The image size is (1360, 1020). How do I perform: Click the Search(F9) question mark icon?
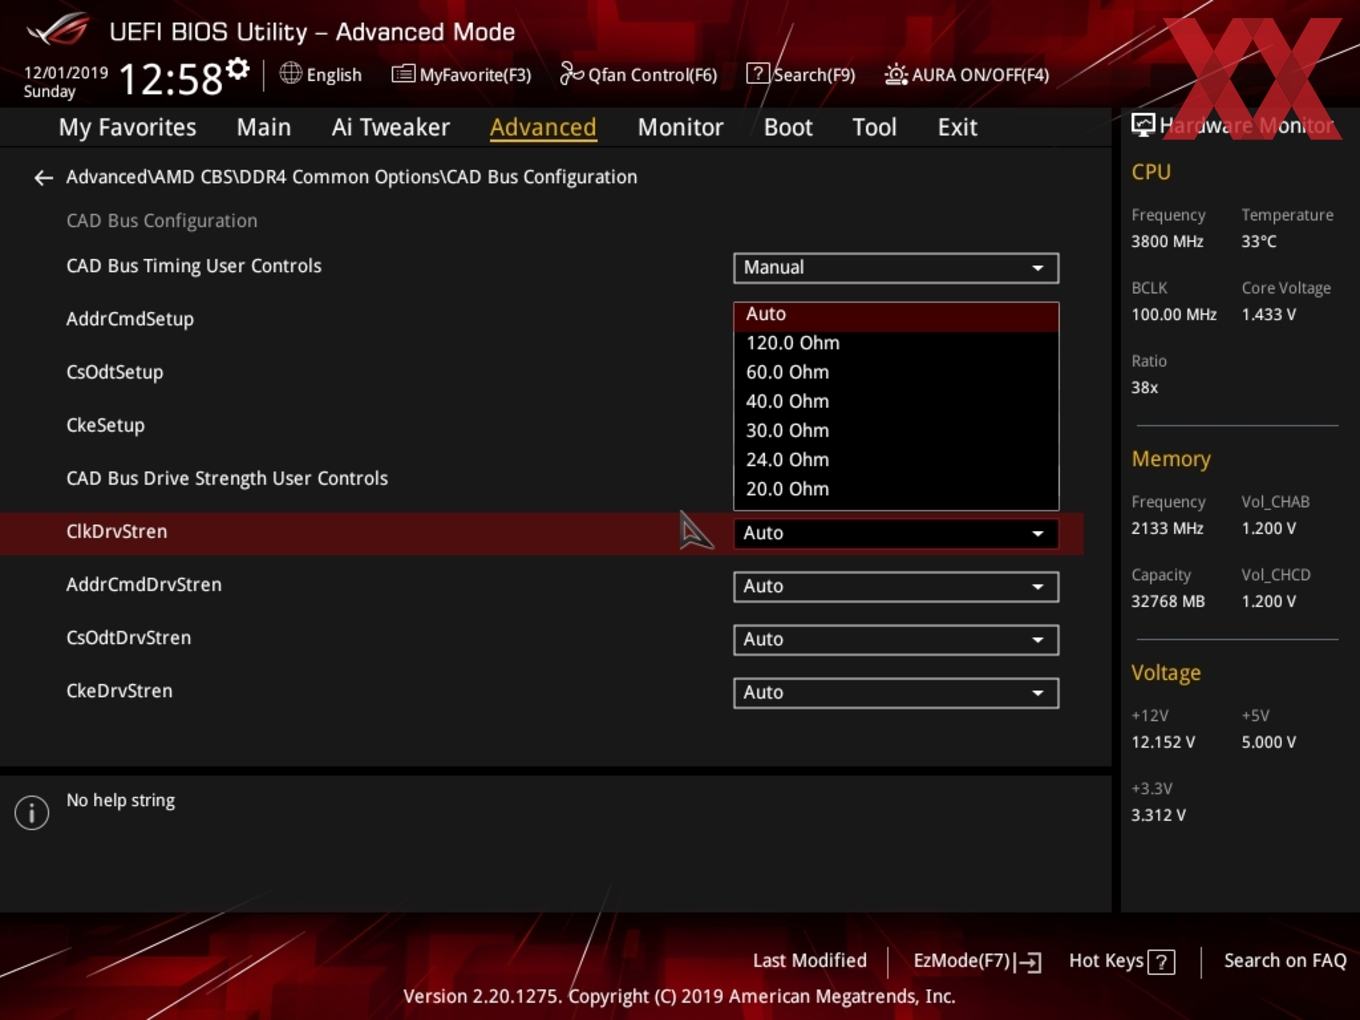click(758, 74)
